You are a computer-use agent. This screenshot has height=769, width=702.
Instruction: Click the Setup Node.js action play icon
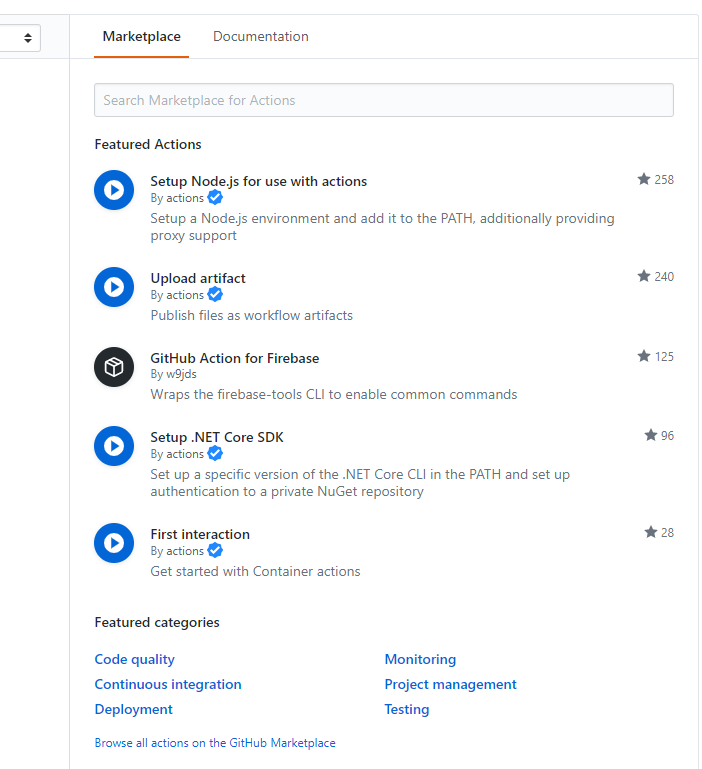[x=114, y=190]
